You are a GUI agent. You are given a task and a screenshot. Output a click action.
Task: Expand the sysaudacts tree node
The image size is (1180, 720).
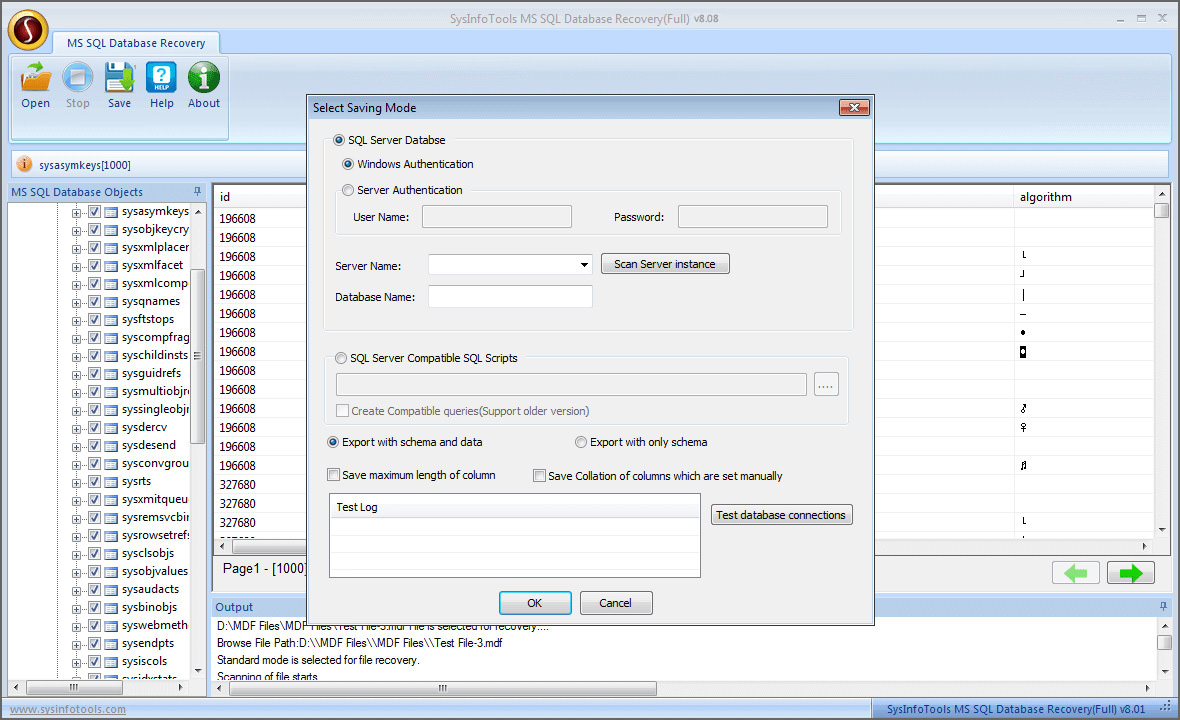[78, 589]
